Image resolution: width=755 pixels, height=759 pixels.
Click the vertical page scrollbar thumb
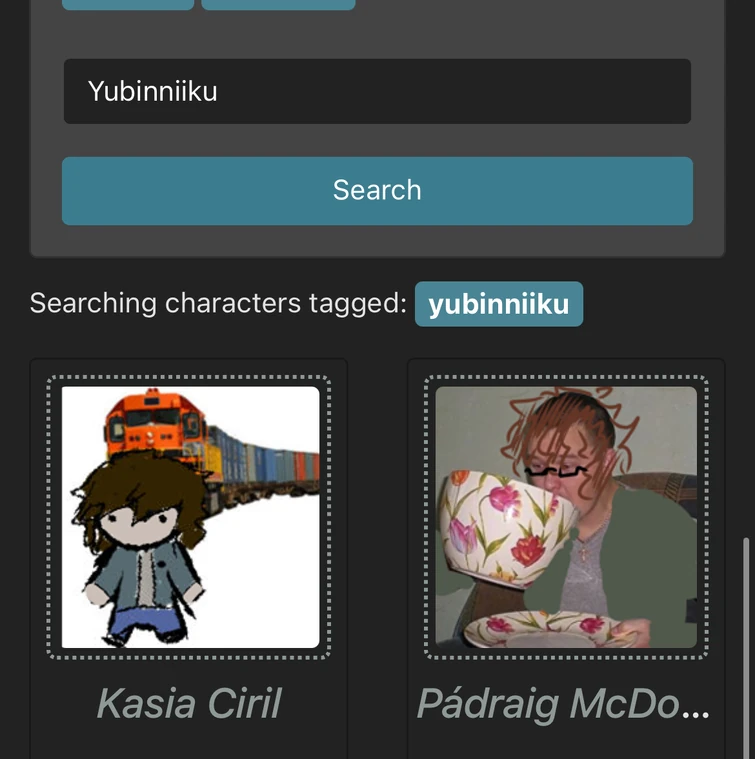(746, 647)
